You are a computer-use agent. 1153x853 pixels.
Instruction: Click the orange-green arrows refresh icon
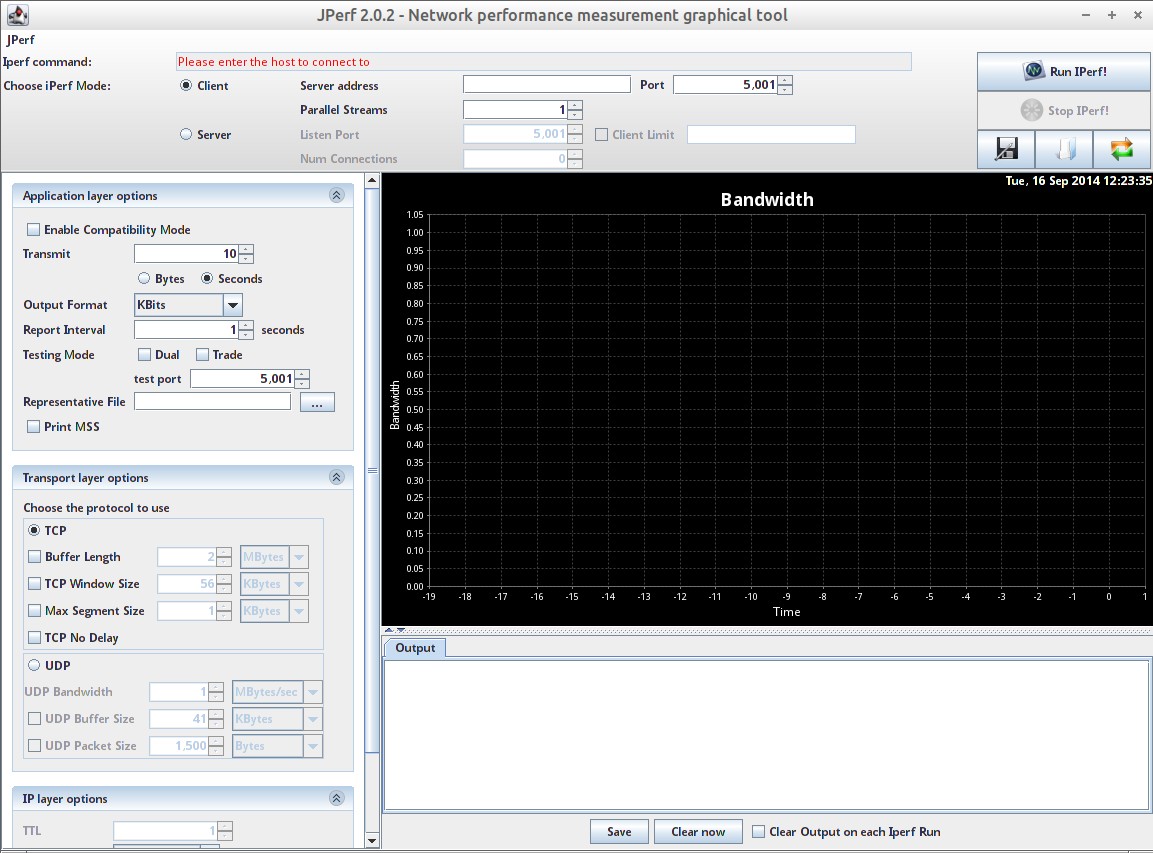(x=1122, y=149)
